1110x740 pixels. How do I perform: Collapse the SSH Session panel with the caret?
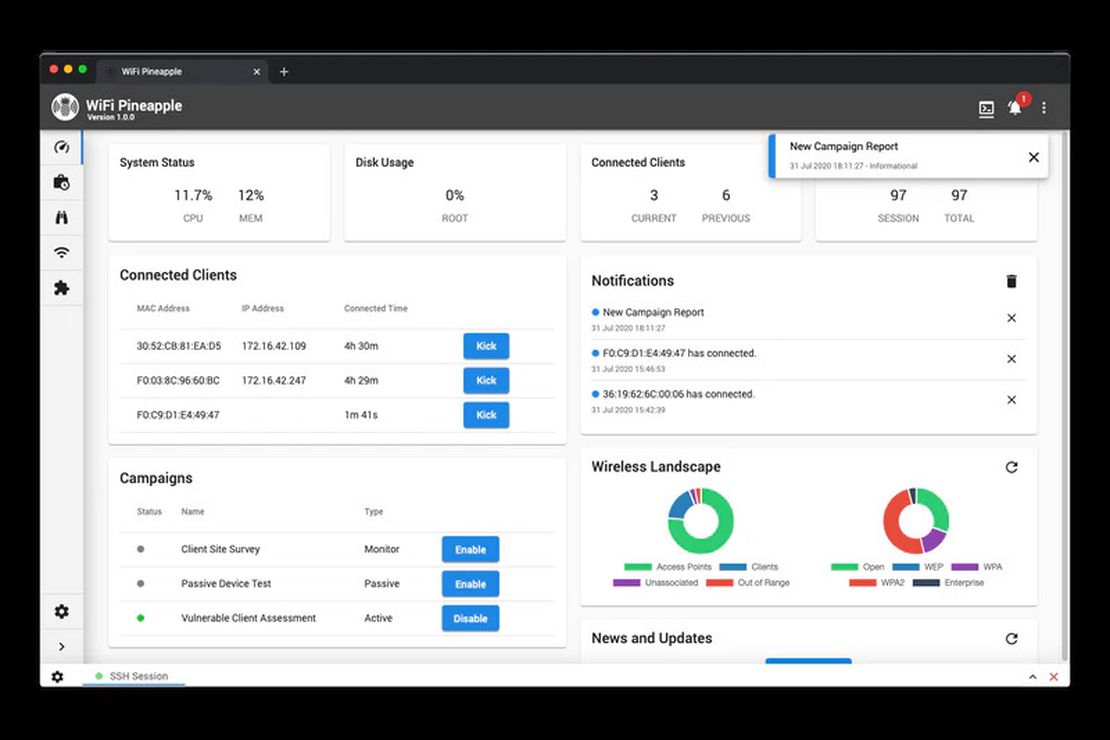coord(1032,676)
